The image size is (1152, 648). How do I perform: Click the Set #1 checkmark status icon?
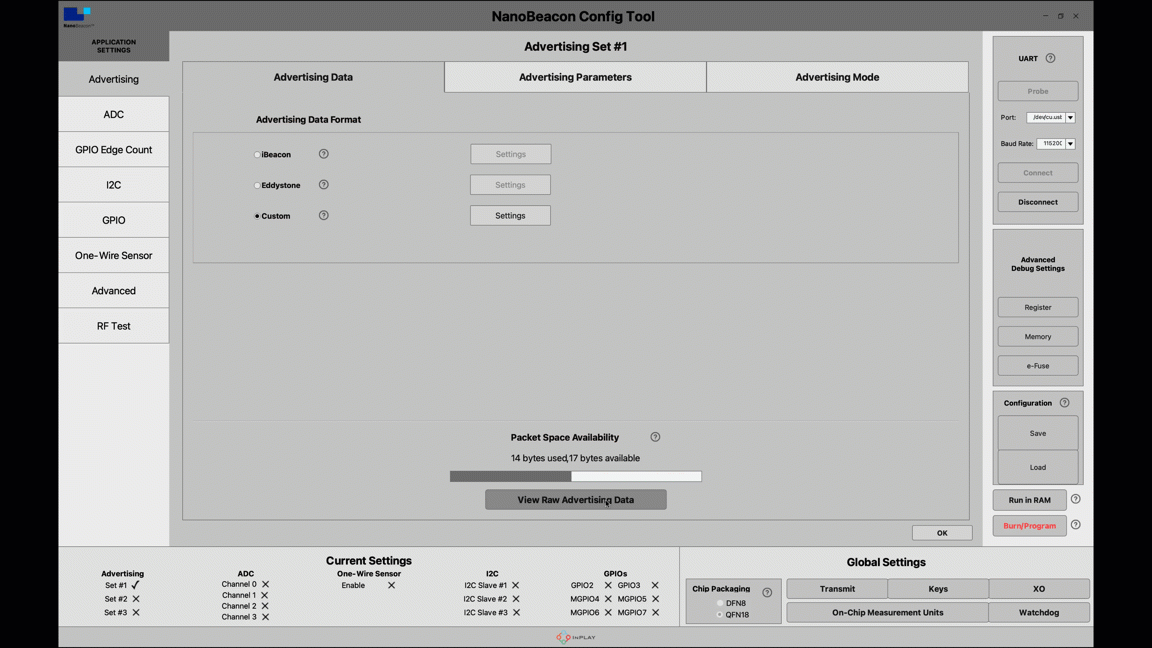[135, 585]
